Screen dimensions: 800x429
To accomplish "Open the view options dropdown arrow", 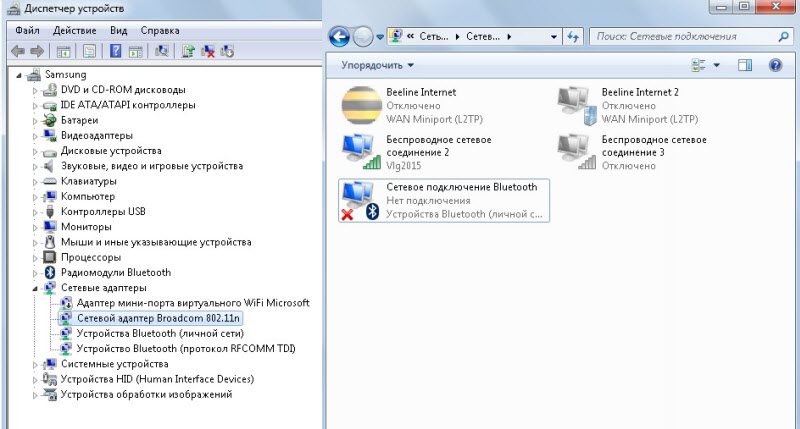I will pos(716,65).
